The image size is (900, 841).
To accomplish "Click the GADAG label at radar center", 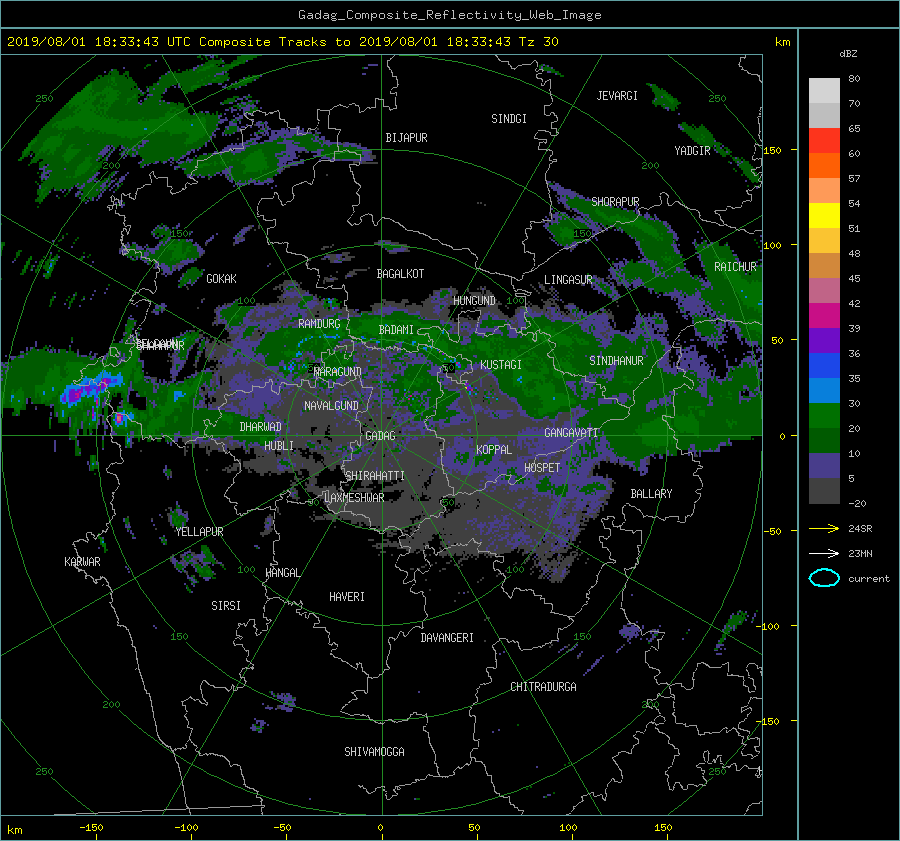I will [x=381, y=436].
